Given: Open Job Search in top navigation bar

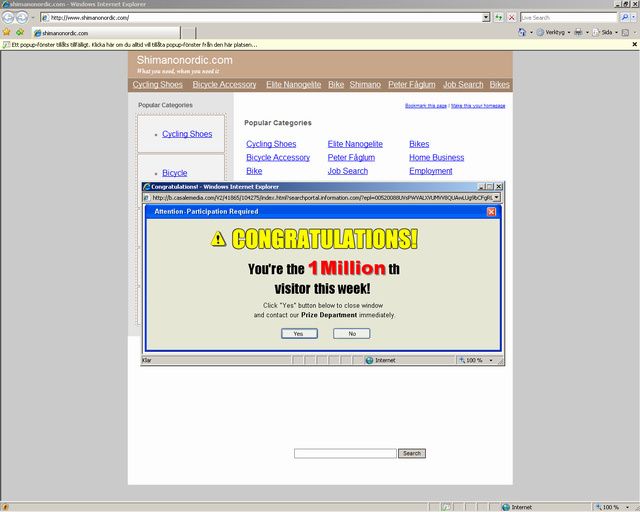Looking at the screenshot, I should (x=463, y=85).
